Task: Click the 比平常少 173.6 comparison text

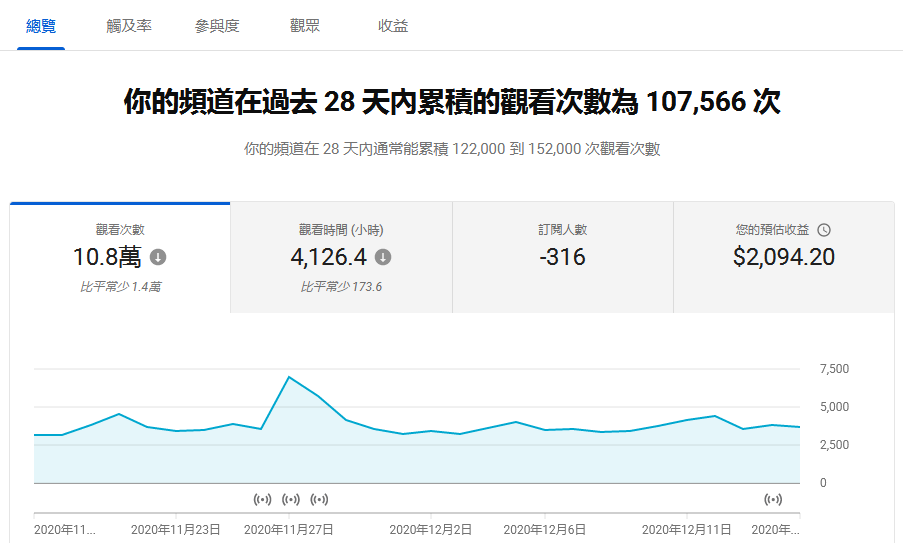Action: pyautogui.click(x=342, y=287)
